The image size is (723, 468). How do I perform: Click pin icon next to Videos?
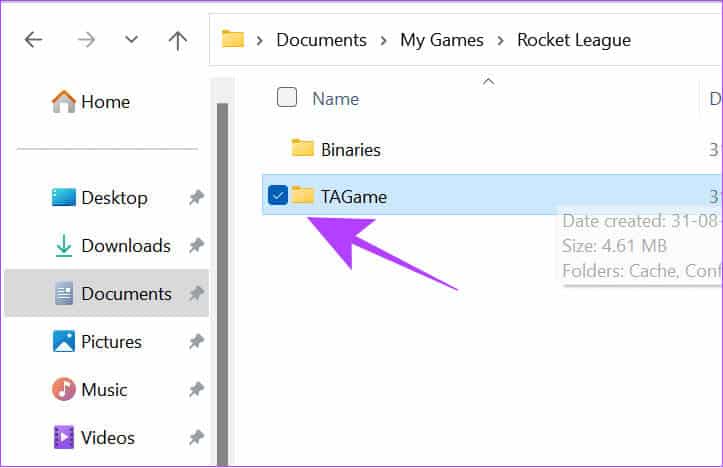pyautogui.click(x=196, y=438)
